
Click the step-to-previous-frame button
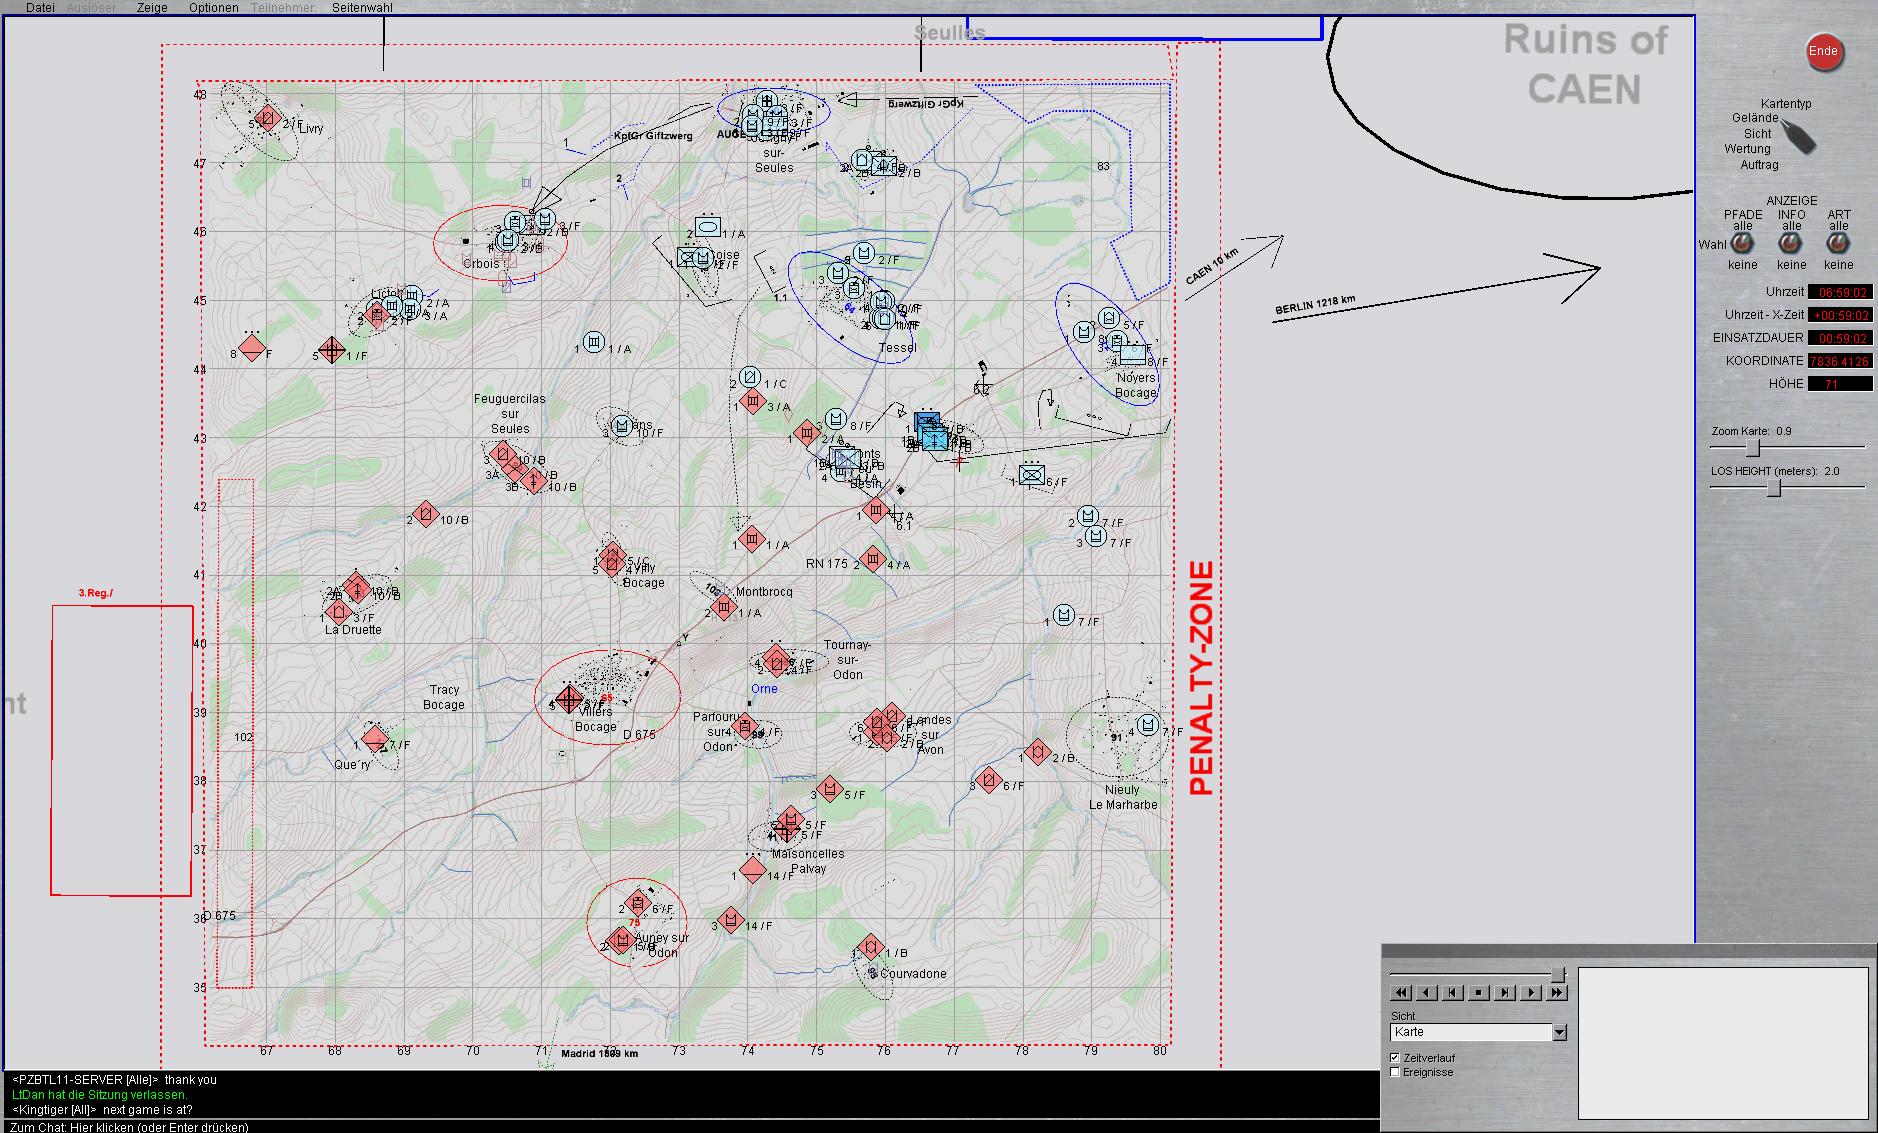pos(1453,993)
